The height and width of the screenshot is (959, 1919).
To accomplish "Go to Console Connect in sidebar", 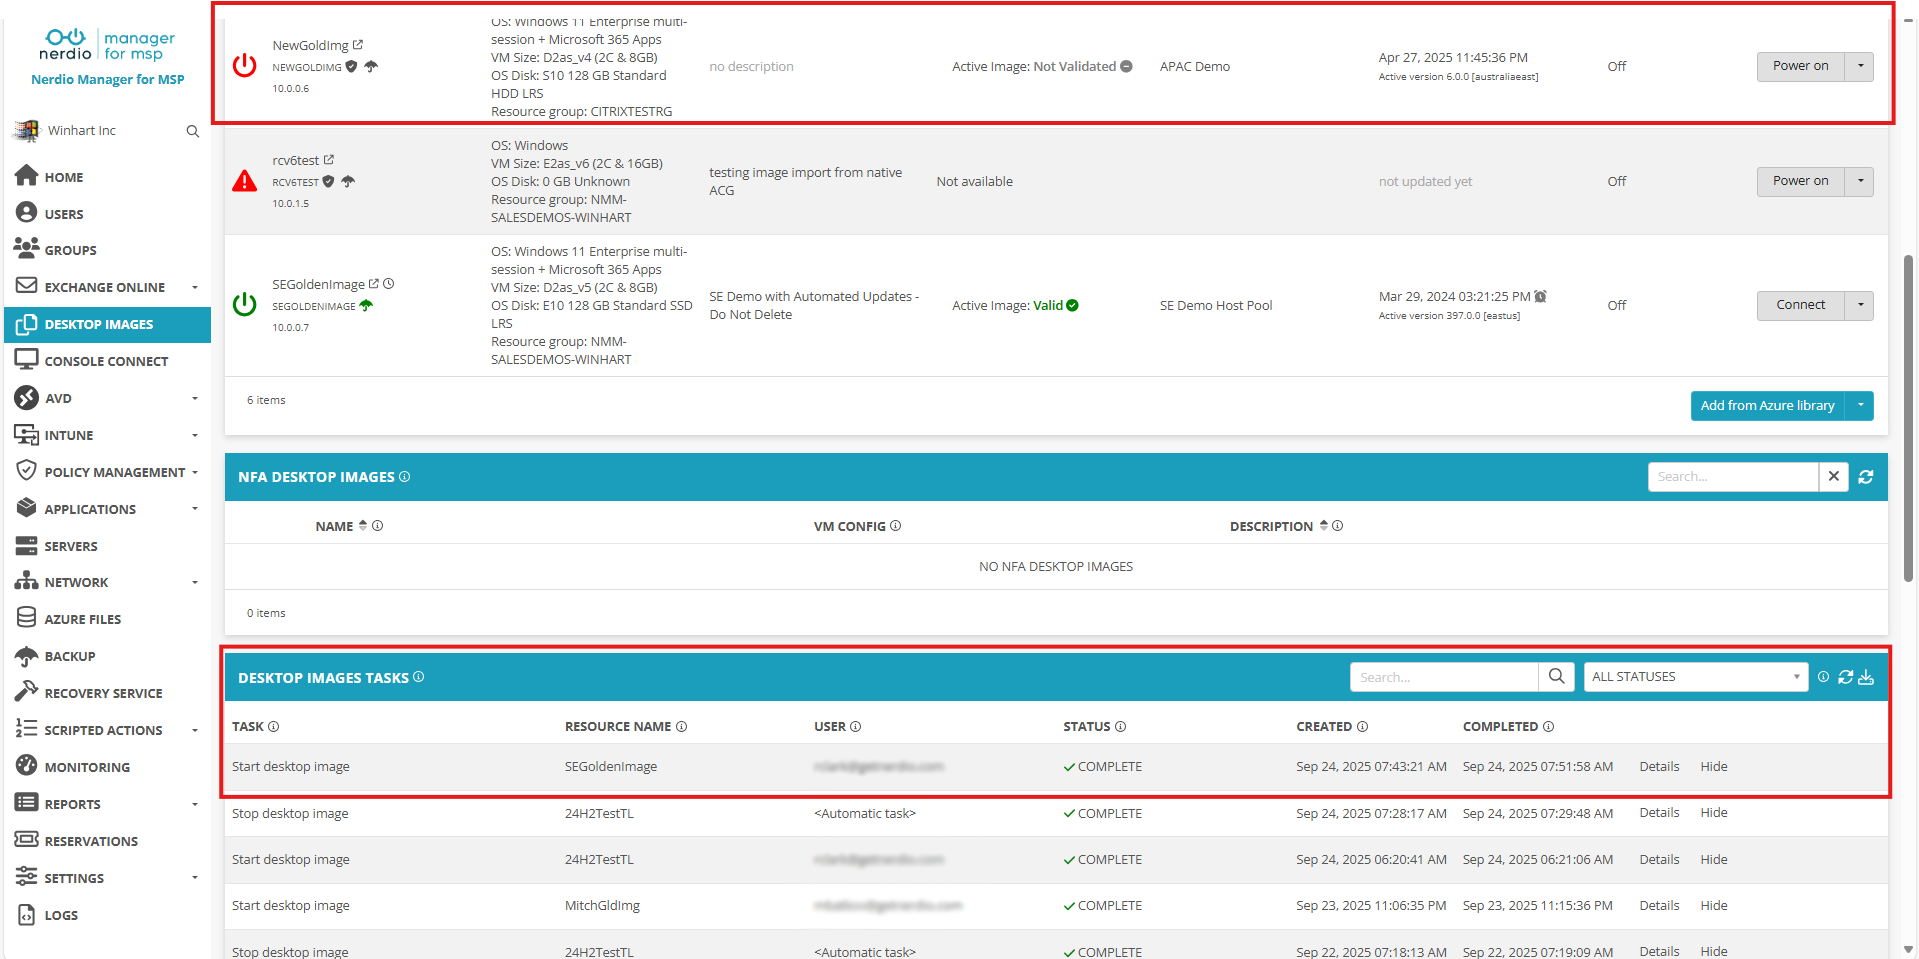I will click(x=106, y=361).
